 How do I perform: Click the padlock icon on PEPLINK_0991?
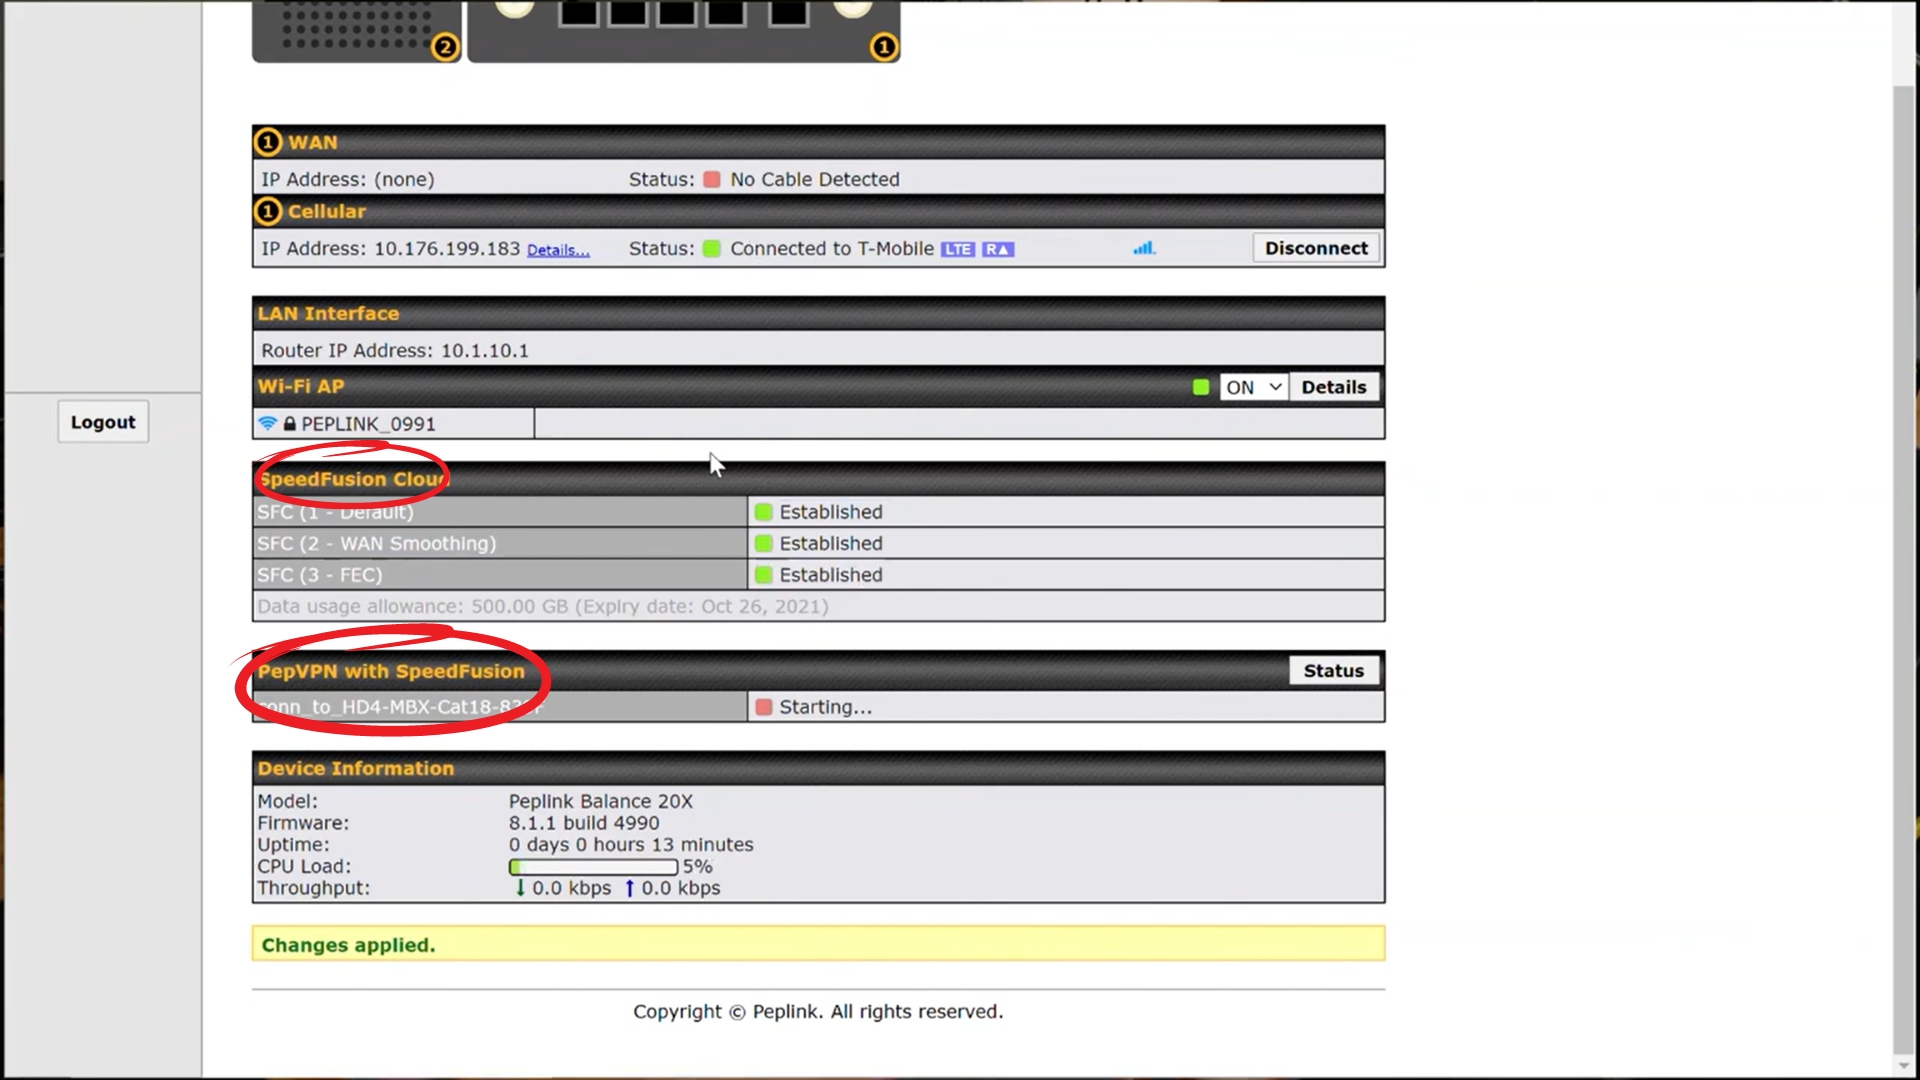(289, 424)
